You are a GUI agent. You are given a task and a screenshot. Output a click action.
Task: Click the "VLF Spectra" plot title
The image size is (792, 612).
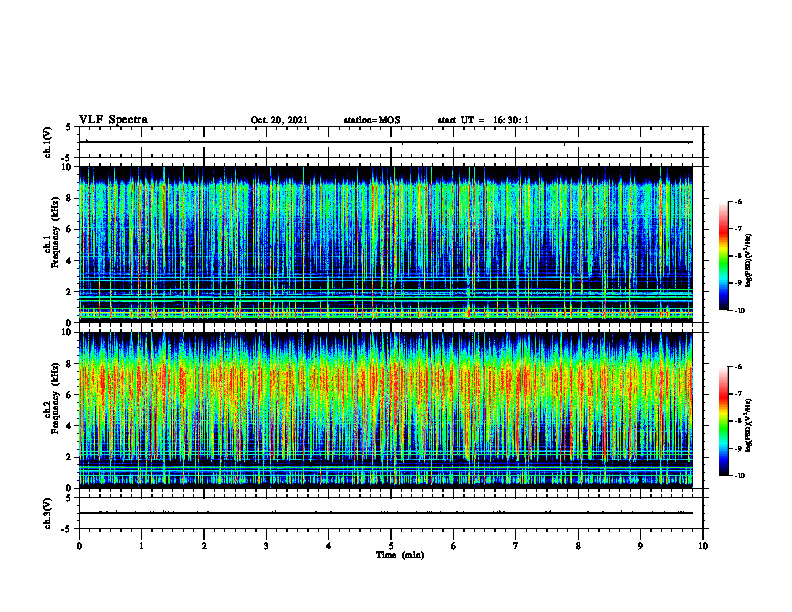pyautogui.click(x=113, y=120)
